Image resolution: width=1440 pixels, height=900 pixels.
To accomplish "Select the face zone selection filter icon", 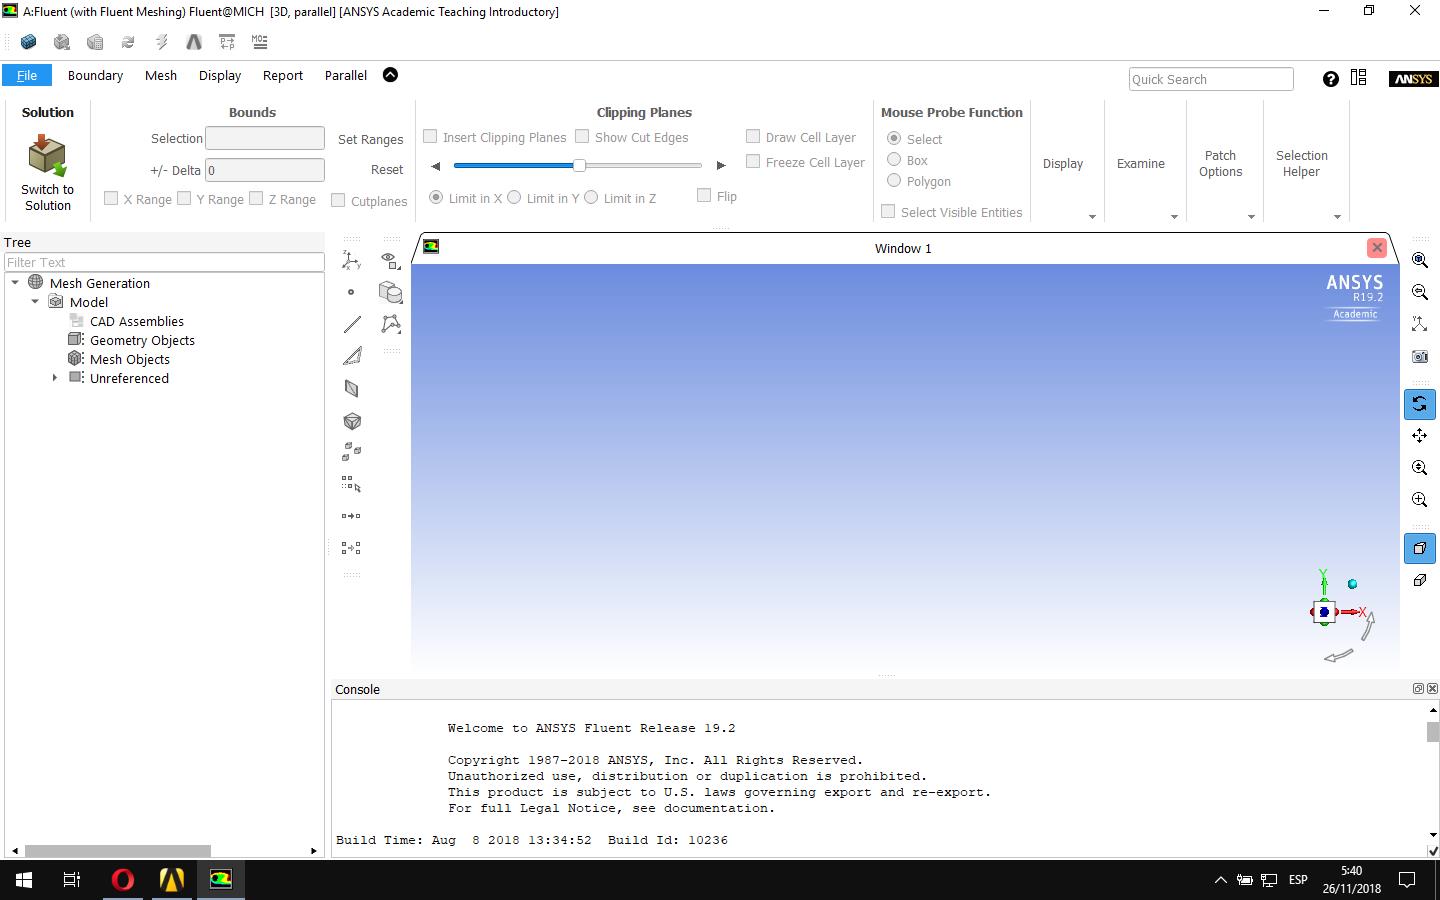I will (x=352, y=388).
